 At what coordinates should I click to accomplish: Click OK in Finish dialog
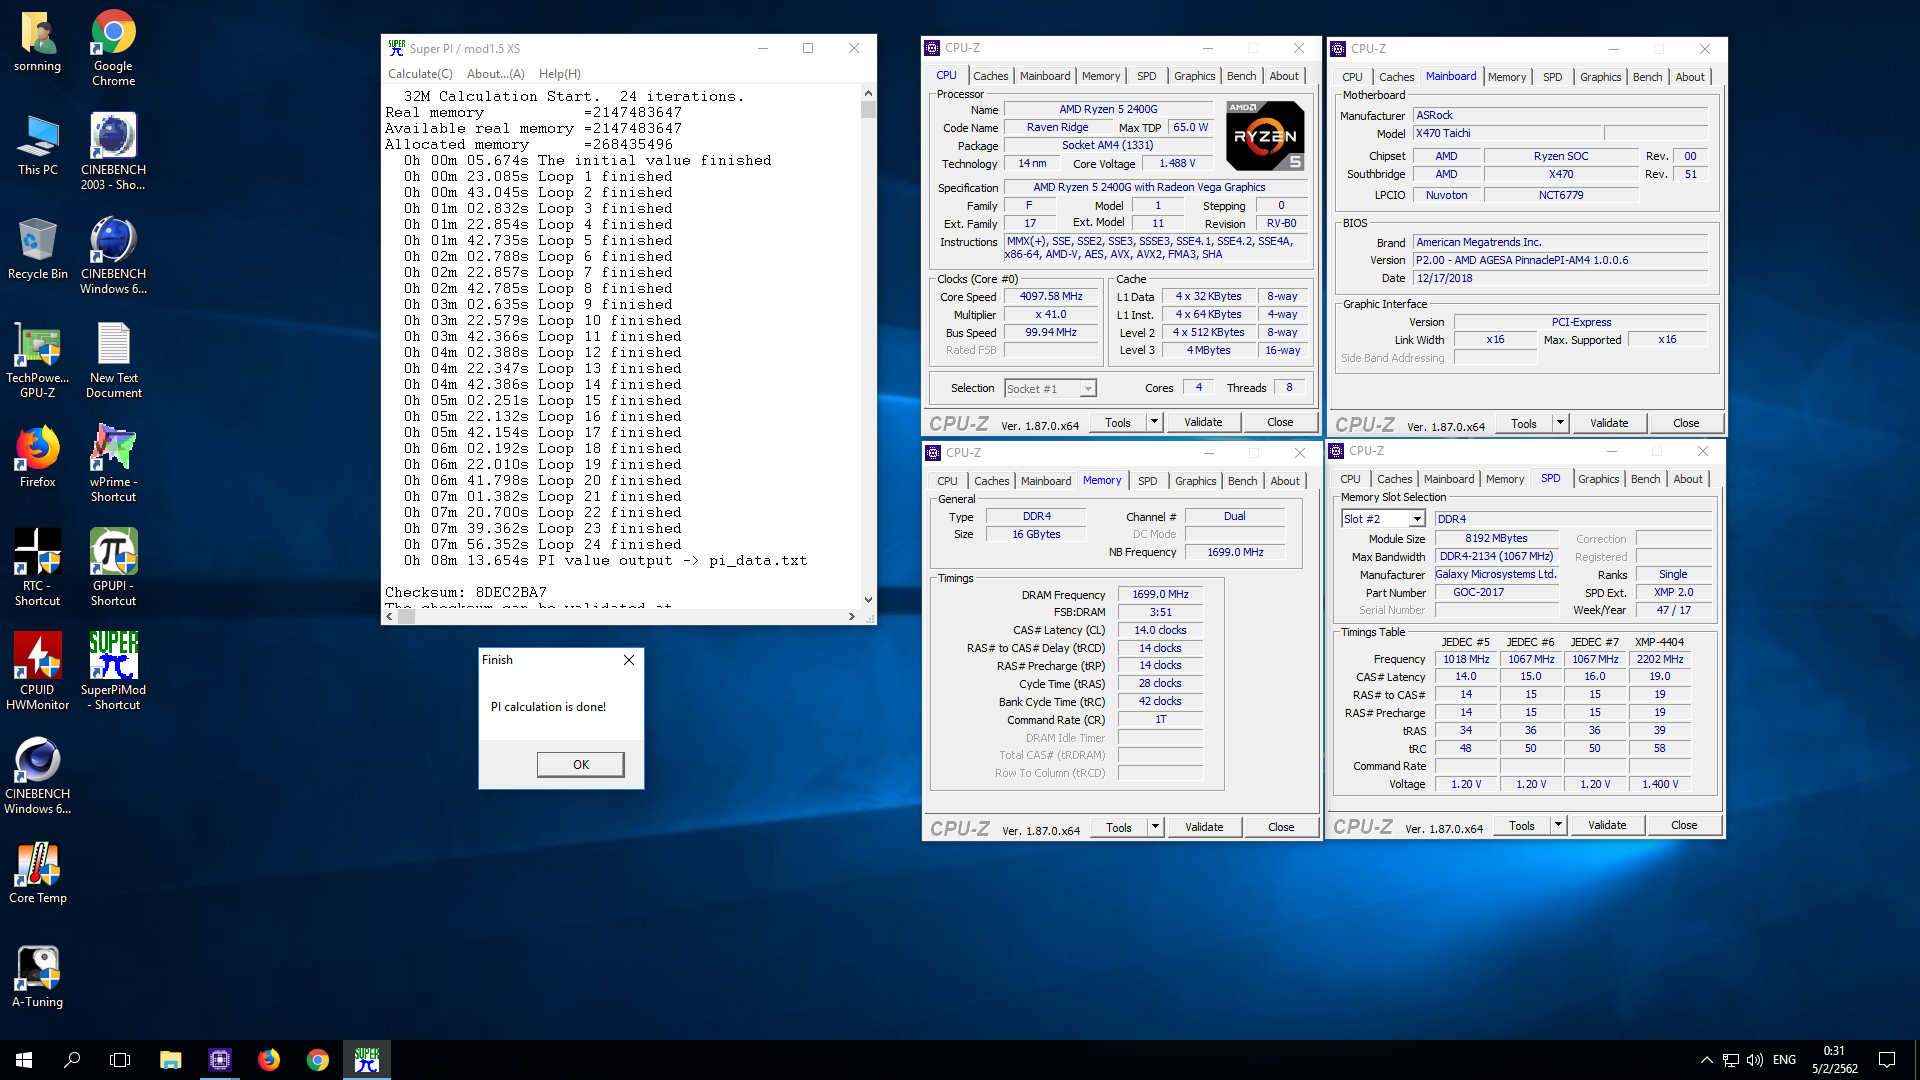580,764
